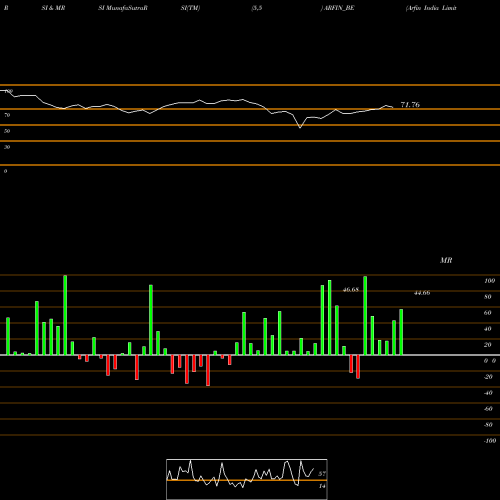The width and height of the screenshot is (500, 500).
Task: Click the 71.76 RSI value label
Action: click(410, 105)
